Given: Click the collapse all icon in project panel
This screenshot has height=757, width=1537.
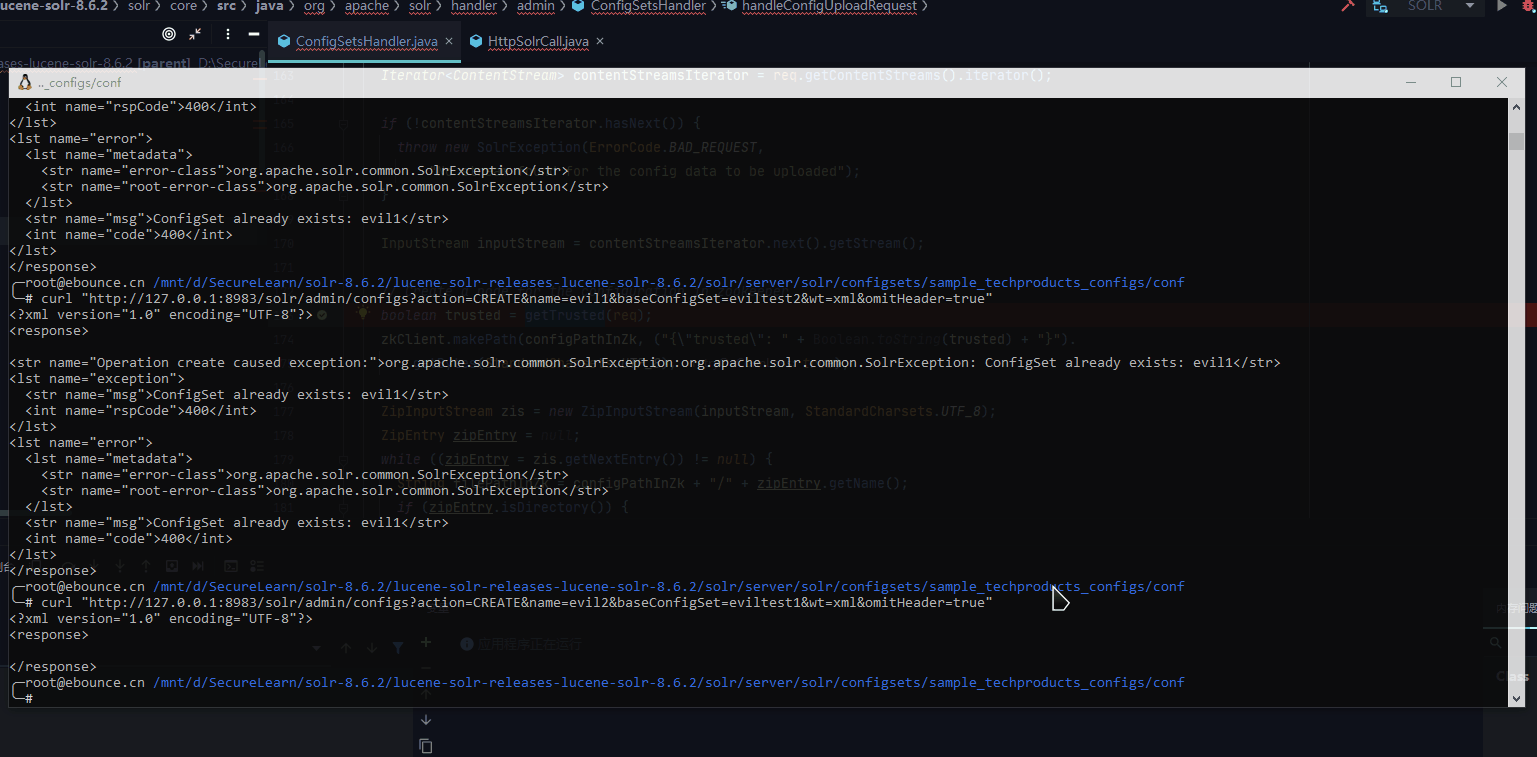Looking at the screenshot, I should (x=196, y=34).
